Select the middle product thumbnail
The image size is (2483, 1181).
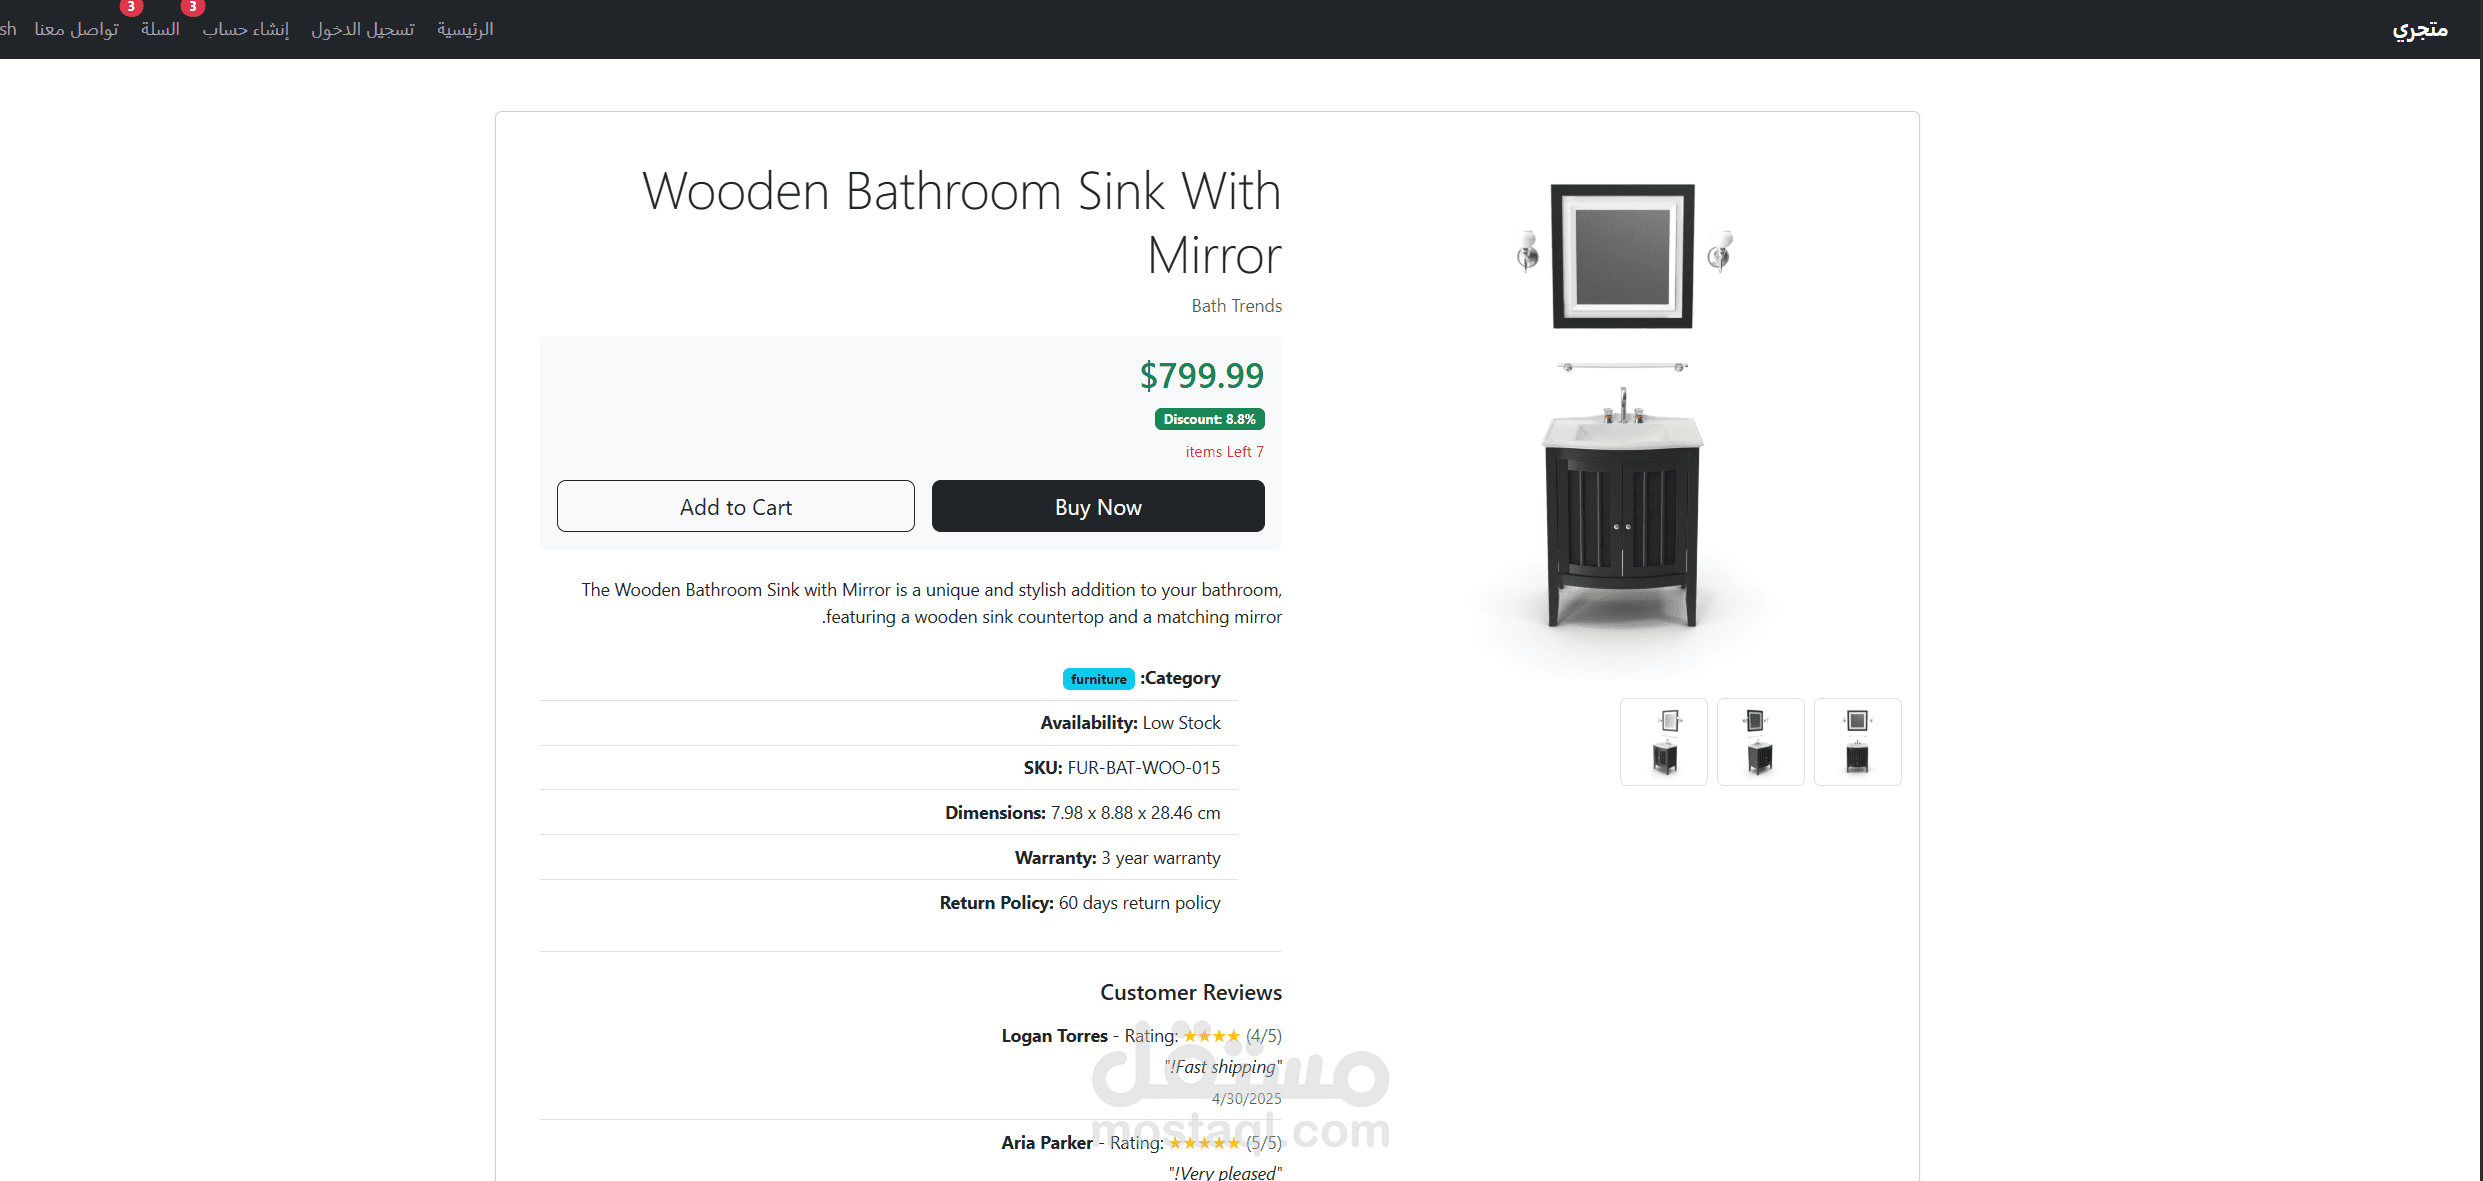(x=1760, y=742)
